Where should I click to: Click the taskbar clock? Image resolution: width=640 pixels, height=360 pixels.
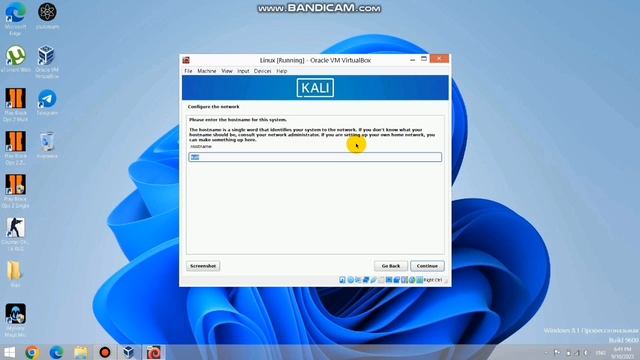622,353
